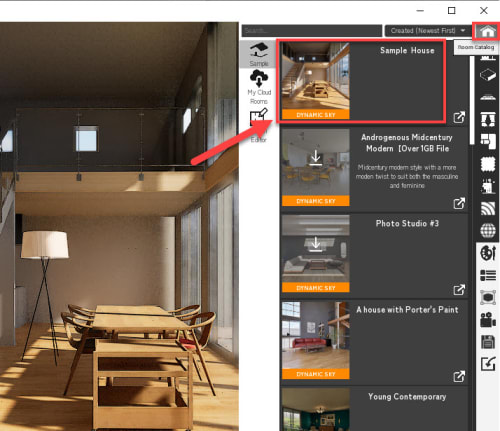Click the Young Contemporary title
Screen dimensions: 500x431
tap(407, 397)
